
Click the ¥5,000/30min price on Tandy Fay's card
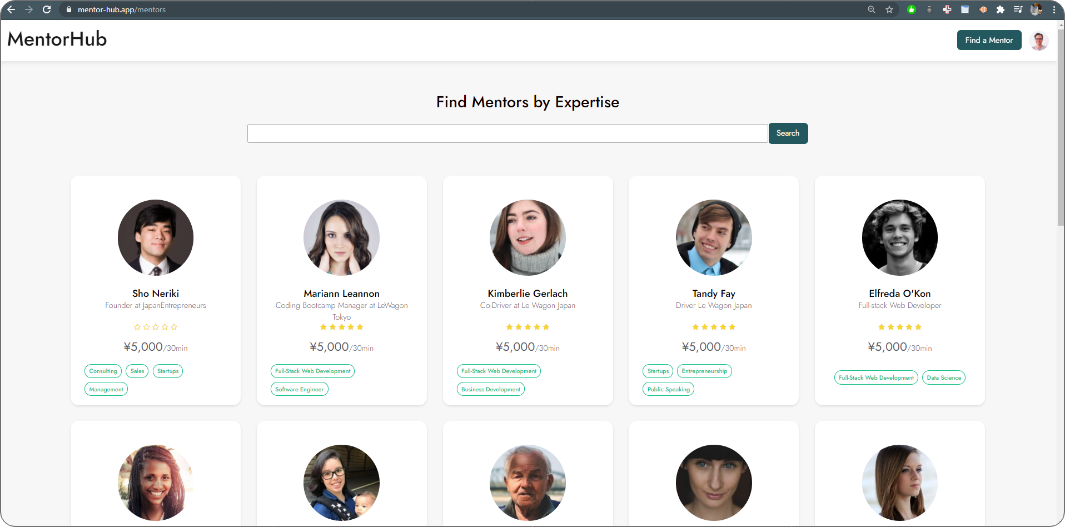(714, 347)
